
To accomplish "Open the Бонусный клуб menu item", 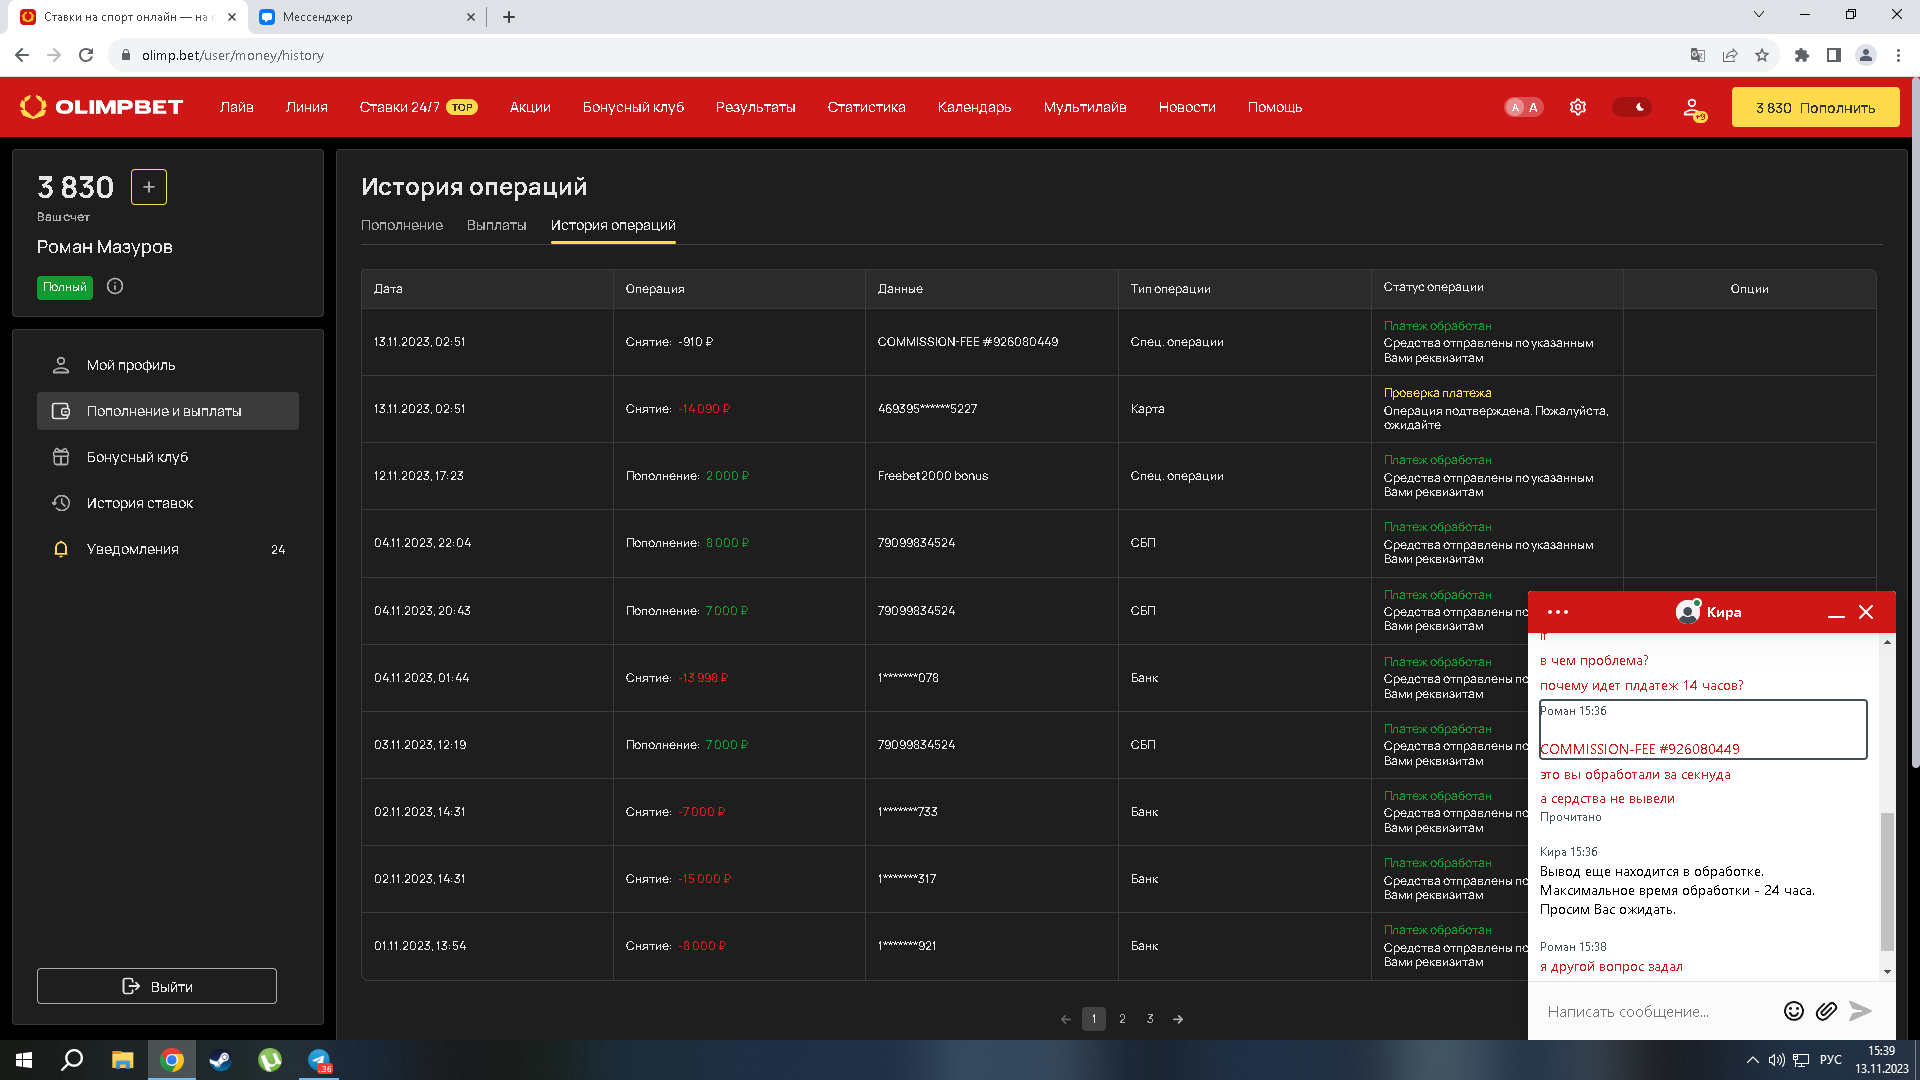I will coord(137,457).
